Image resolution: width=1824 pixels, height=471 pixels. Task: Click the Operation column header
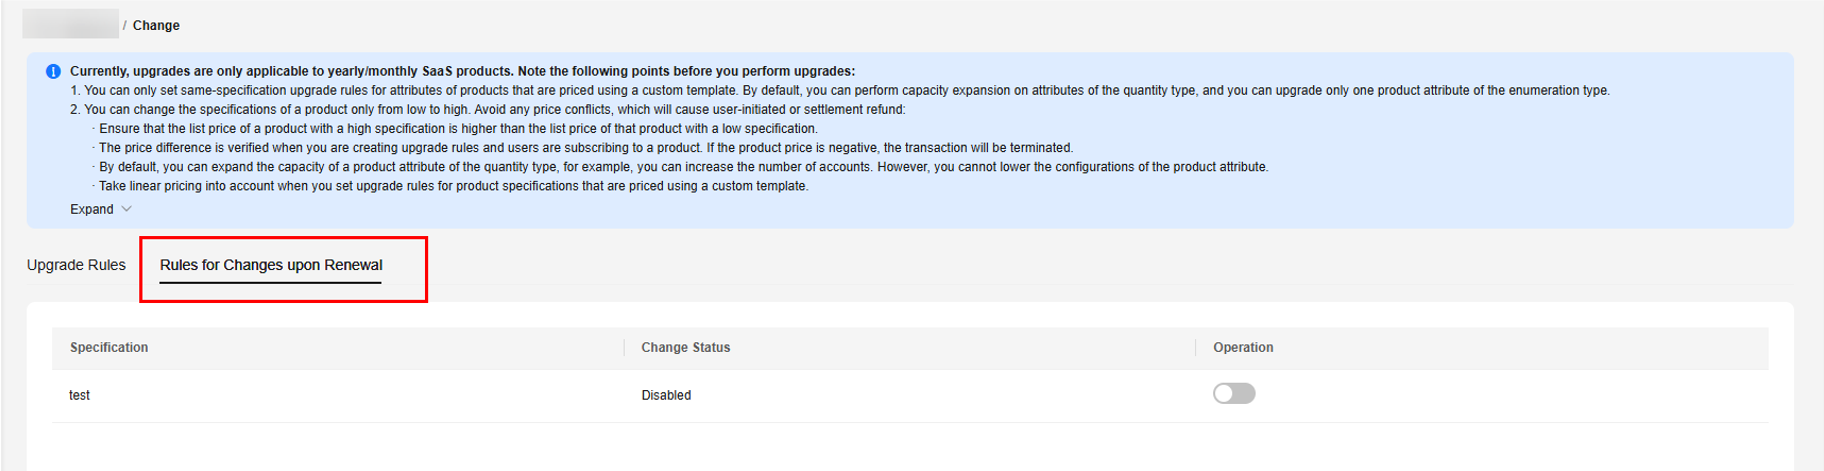(x=1243, y=347)
